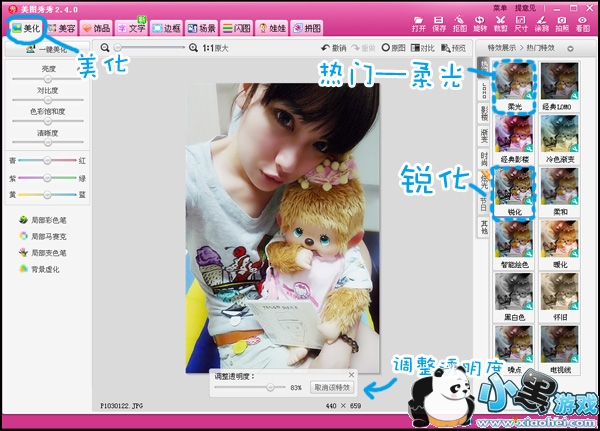Adjust the 调整透明度 opacity slider
The image size is (600, 431).
[250, 387]
